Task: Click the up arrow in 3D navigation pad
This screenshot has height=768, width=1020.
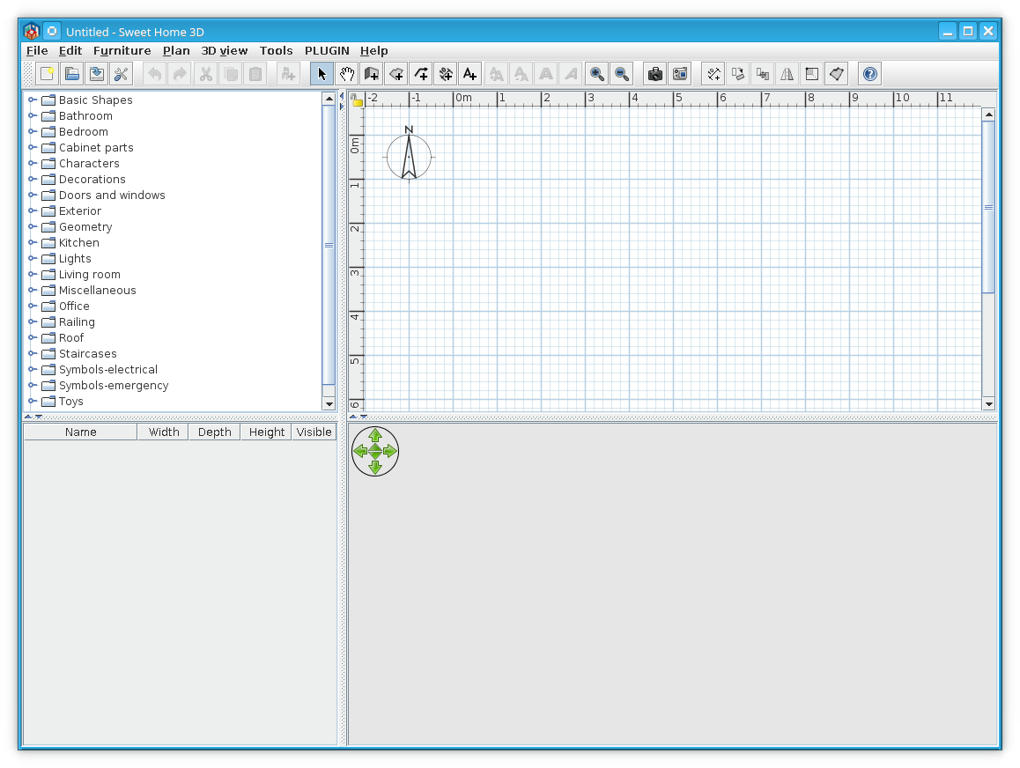Action: pos(375,435)
